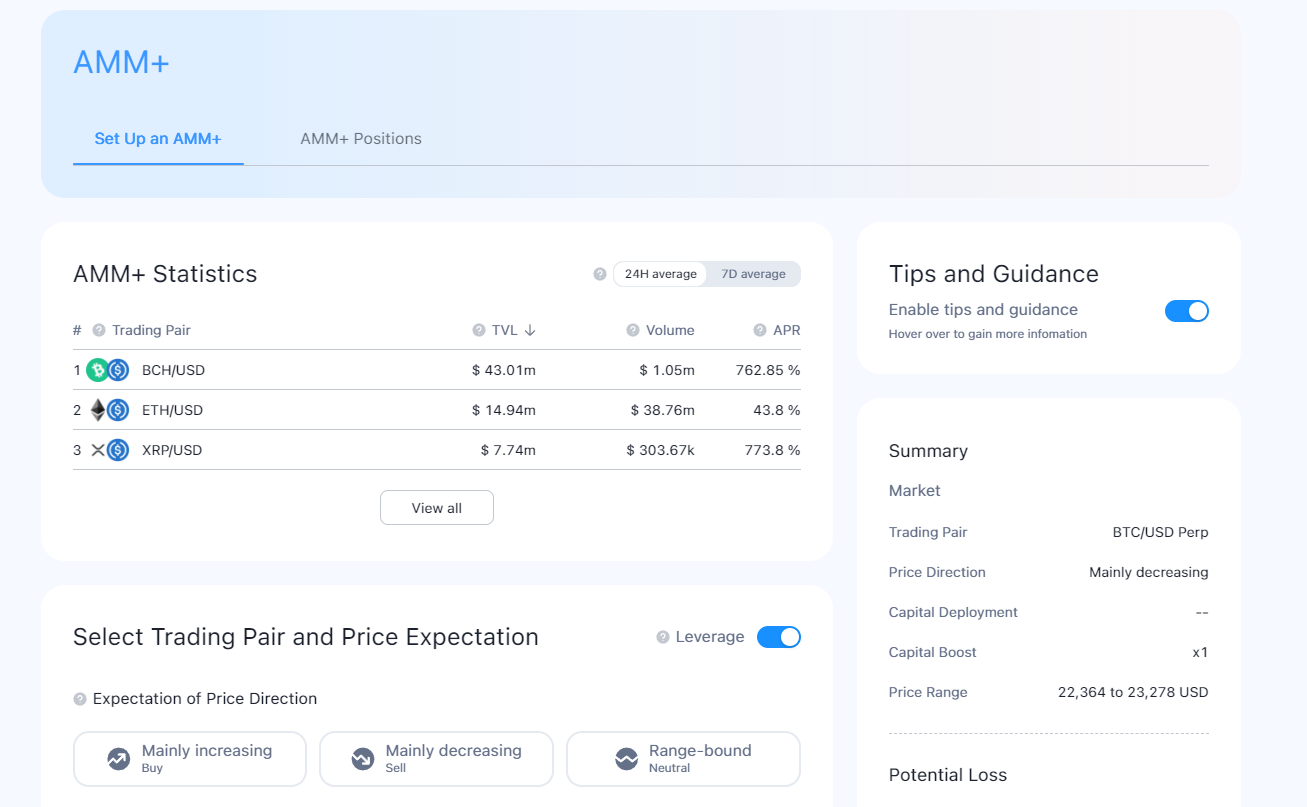This screenshot has height=807, width=1307.
Task: Click the BCH coin icon in row one
Action: (x=97, y=370)
